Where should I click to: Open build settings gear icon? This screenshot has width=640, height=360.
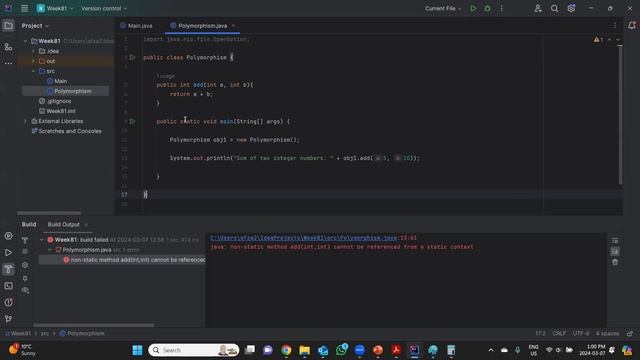click(25, 265)
